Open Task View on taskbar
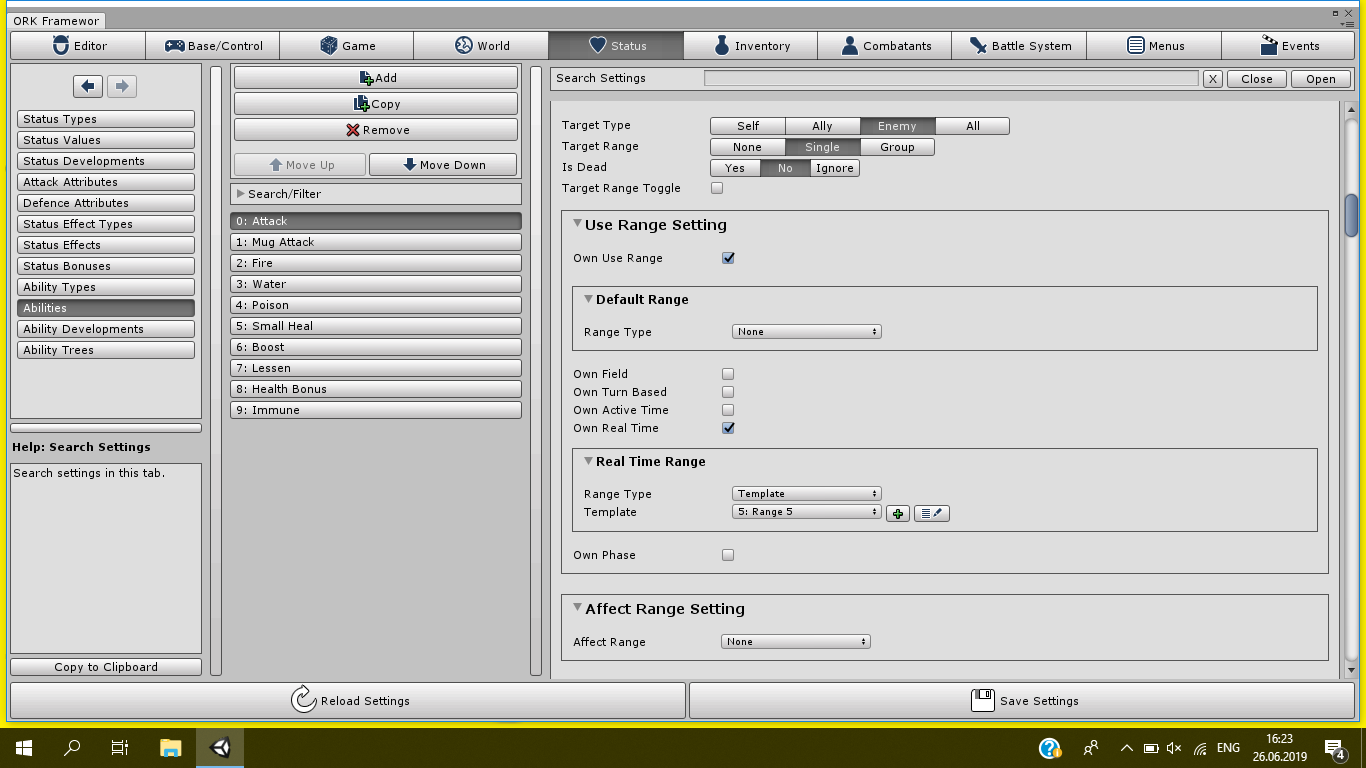Viewport: 1366px width, 768px height. click(x=120, y=748)
